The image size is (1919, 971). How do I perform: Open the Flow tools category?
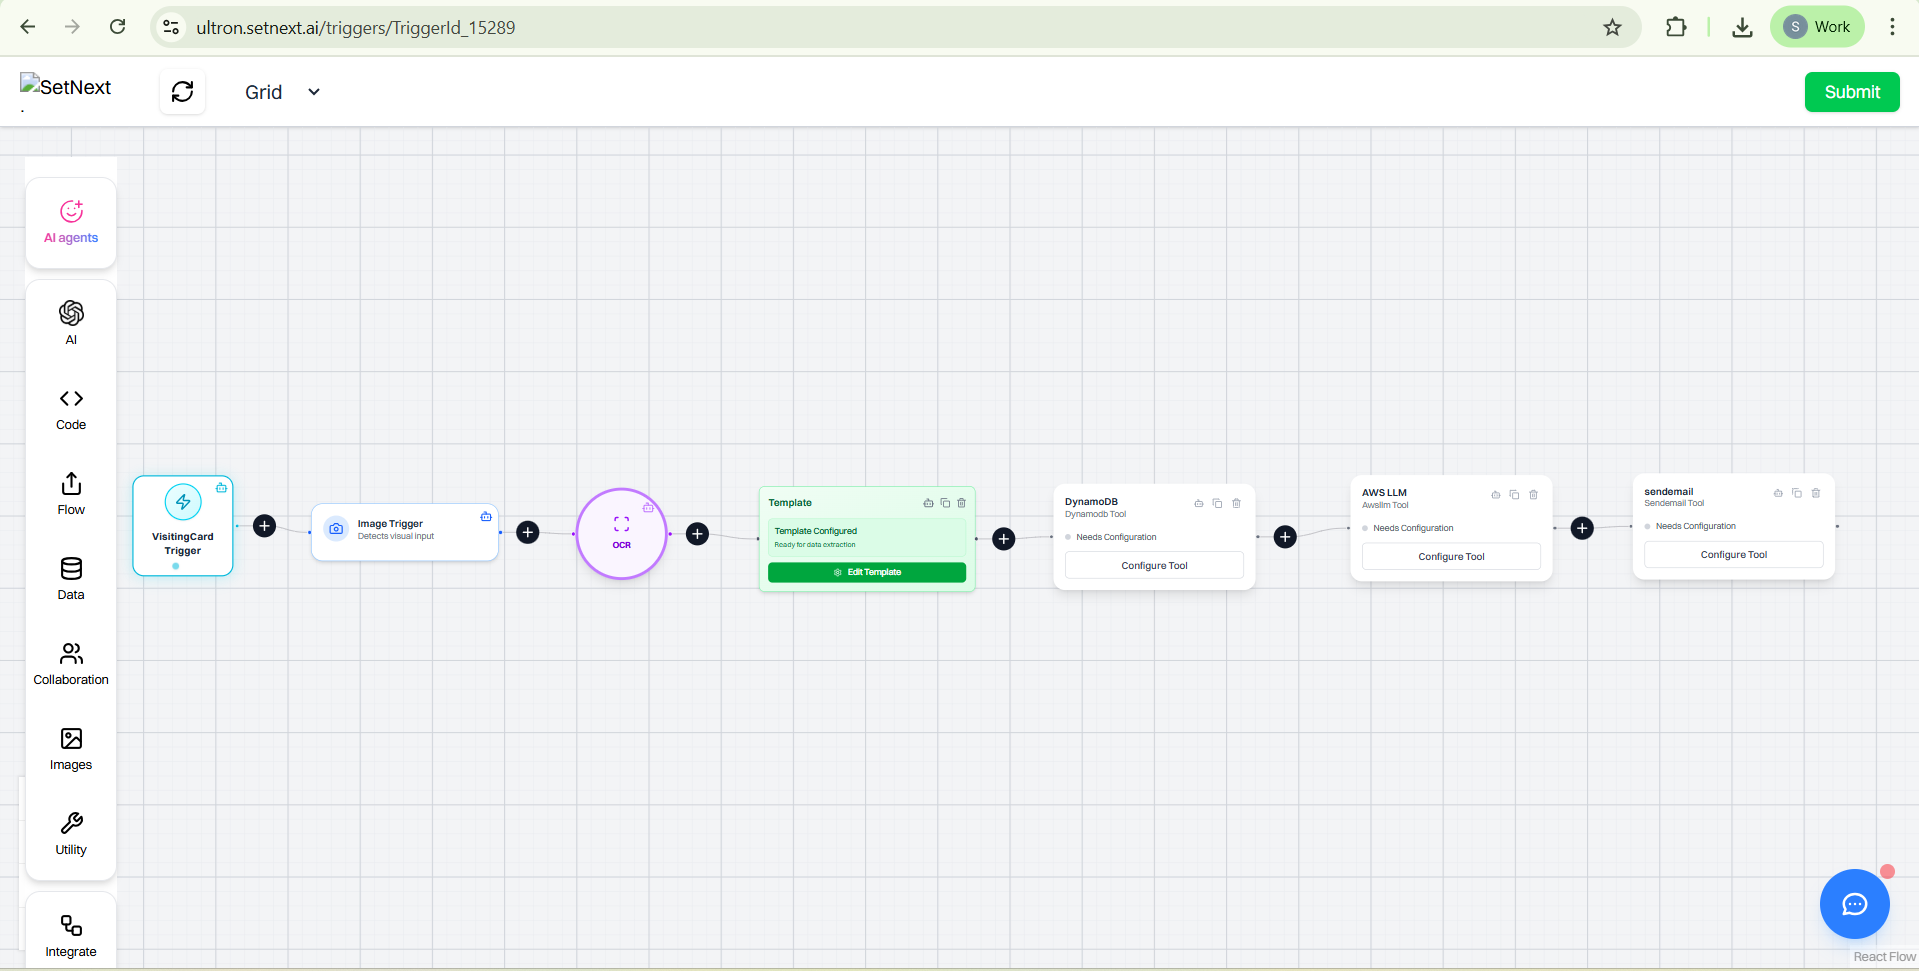point(71,495)
